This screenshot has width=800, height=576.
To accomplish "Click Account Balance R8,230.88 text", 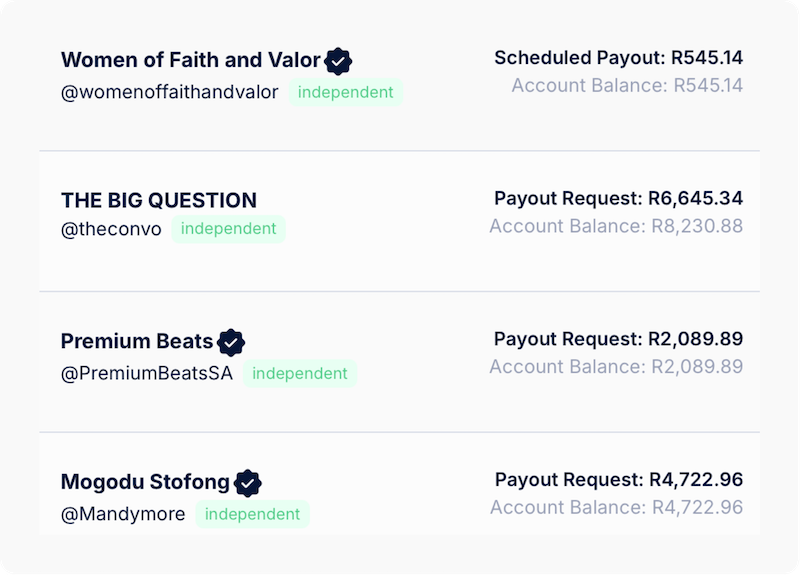I will 616,226.
